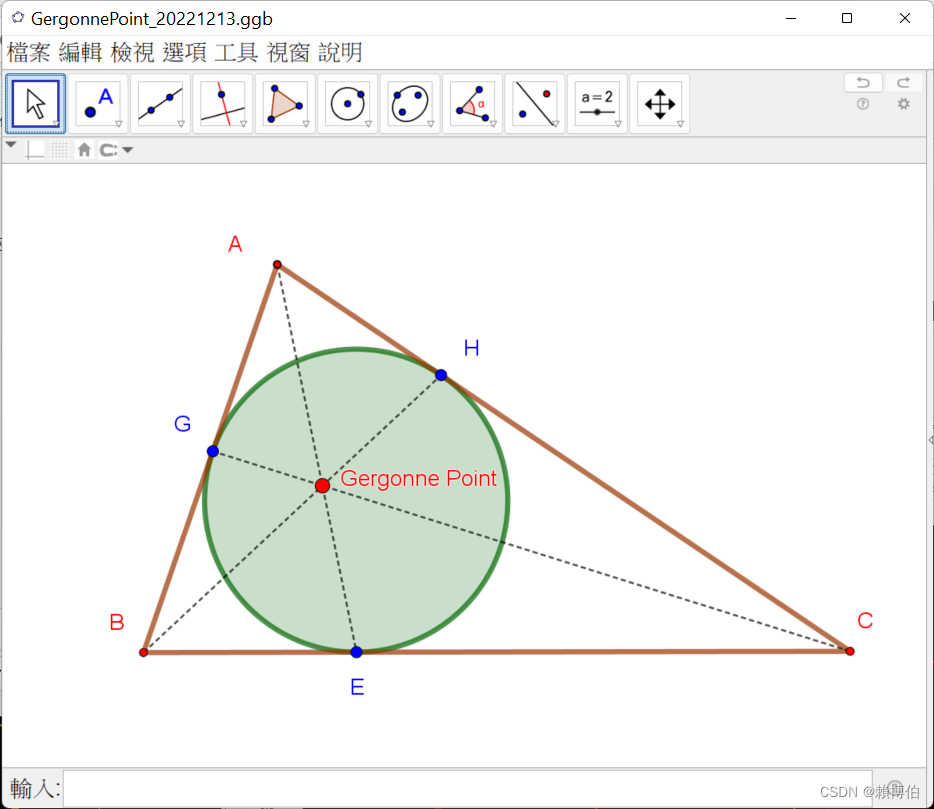Select the Line tool

pos(159,102)
